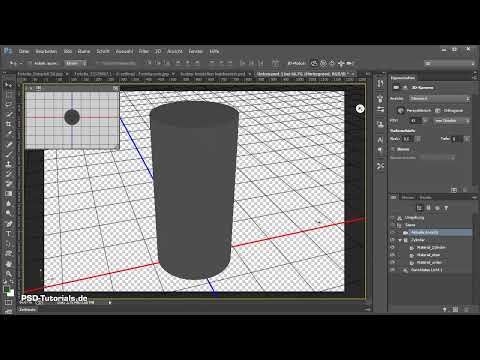Open the Filter menu
The height and width of the screenshot is (360, 480).
click(x=144, y=51)
